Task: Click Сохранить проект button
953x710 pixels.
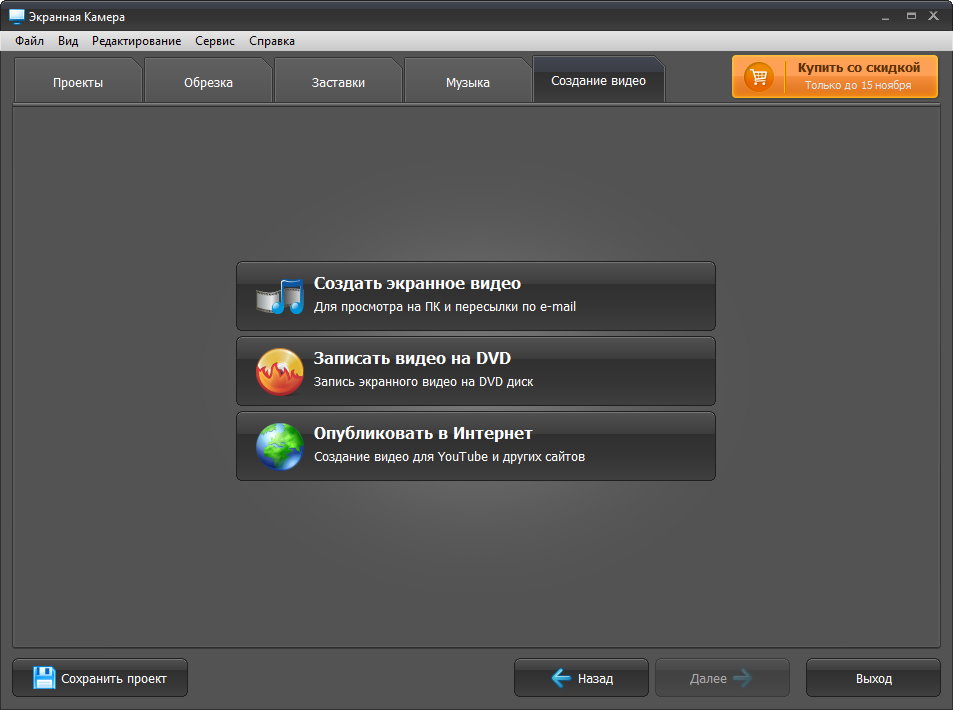Action: [x=100, y=678]
